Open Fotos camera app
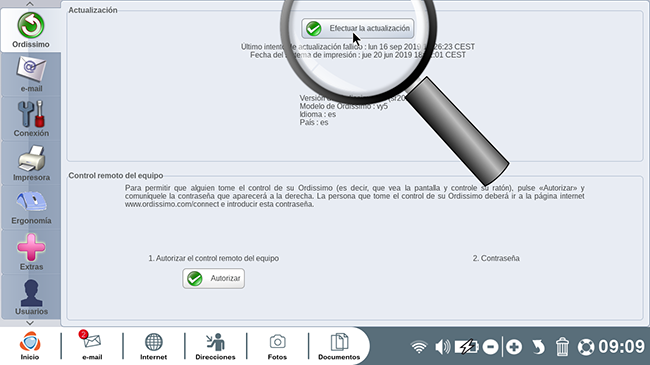The image size is (650, 365). 277,346
